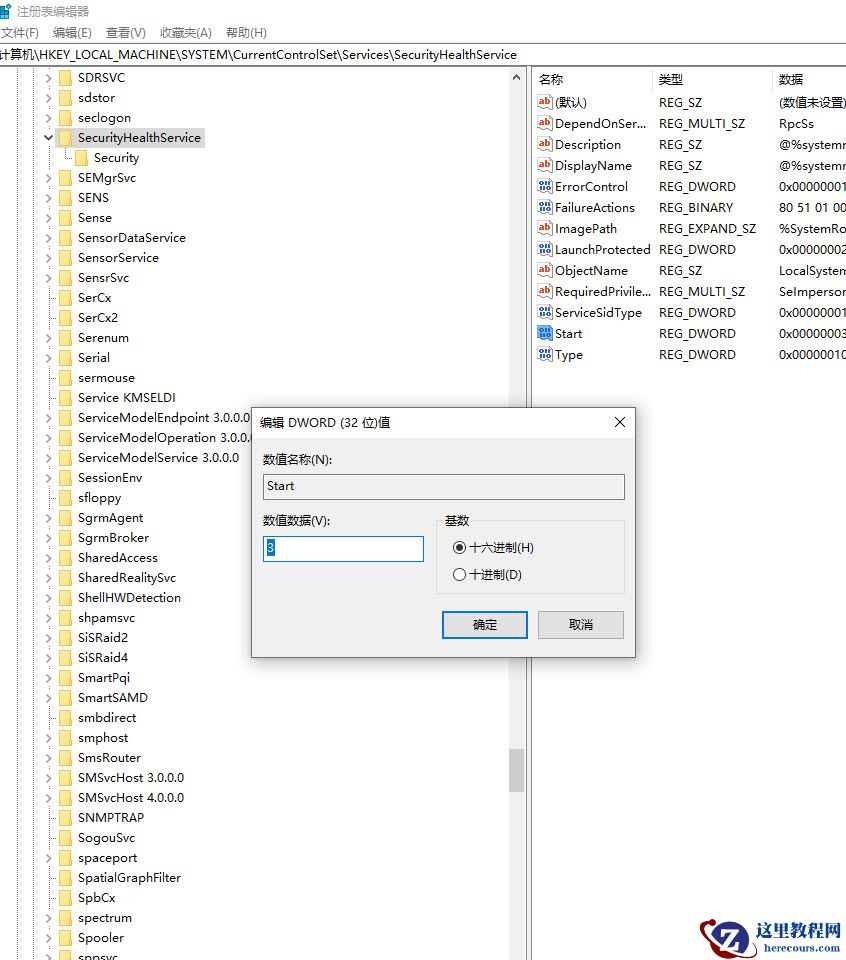846x960 pixels.
Task: Collapse the SecurityHealthService tree node
Action: click(48, 137)
